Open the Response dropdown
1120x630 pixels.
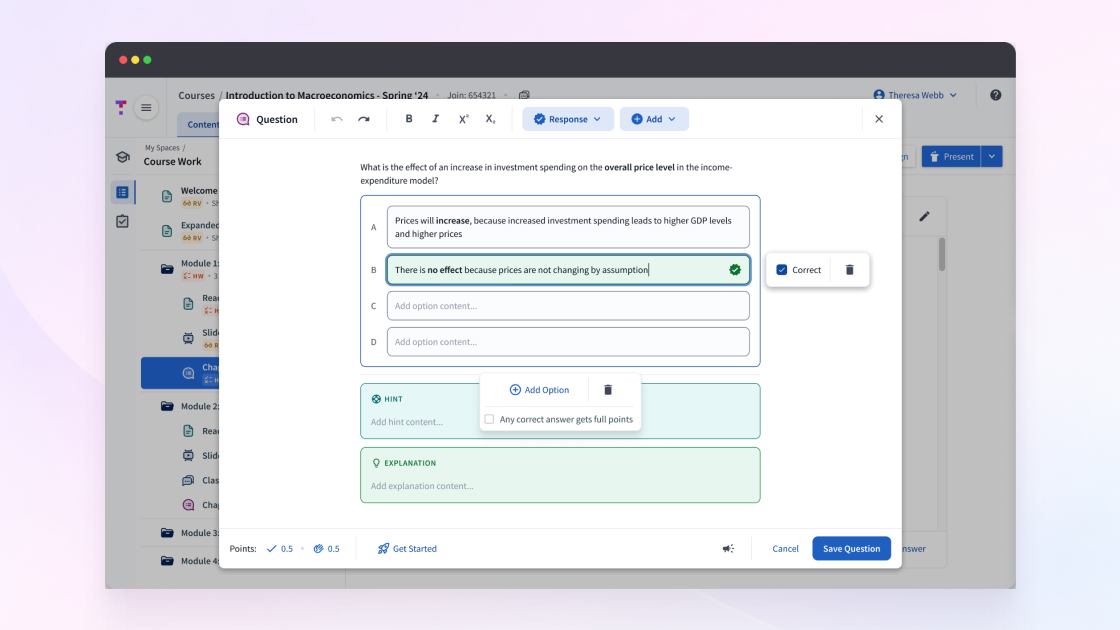click(568, 118)
